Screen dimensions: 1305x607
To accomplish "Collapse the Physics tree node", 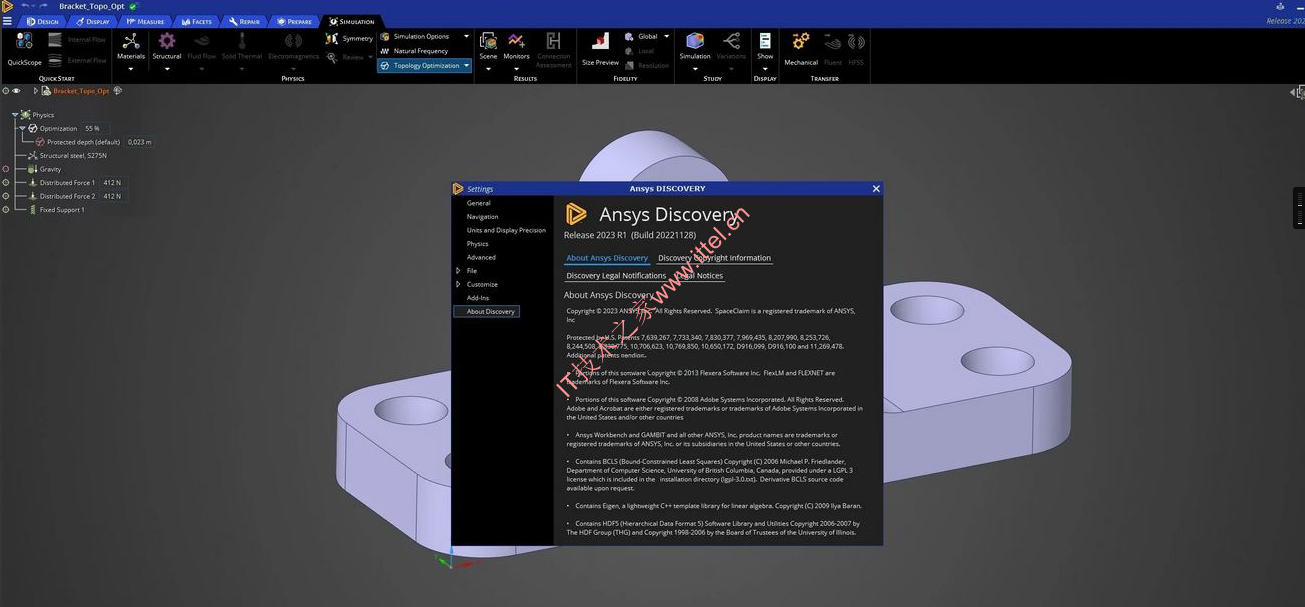I will [x=14, y=115].
